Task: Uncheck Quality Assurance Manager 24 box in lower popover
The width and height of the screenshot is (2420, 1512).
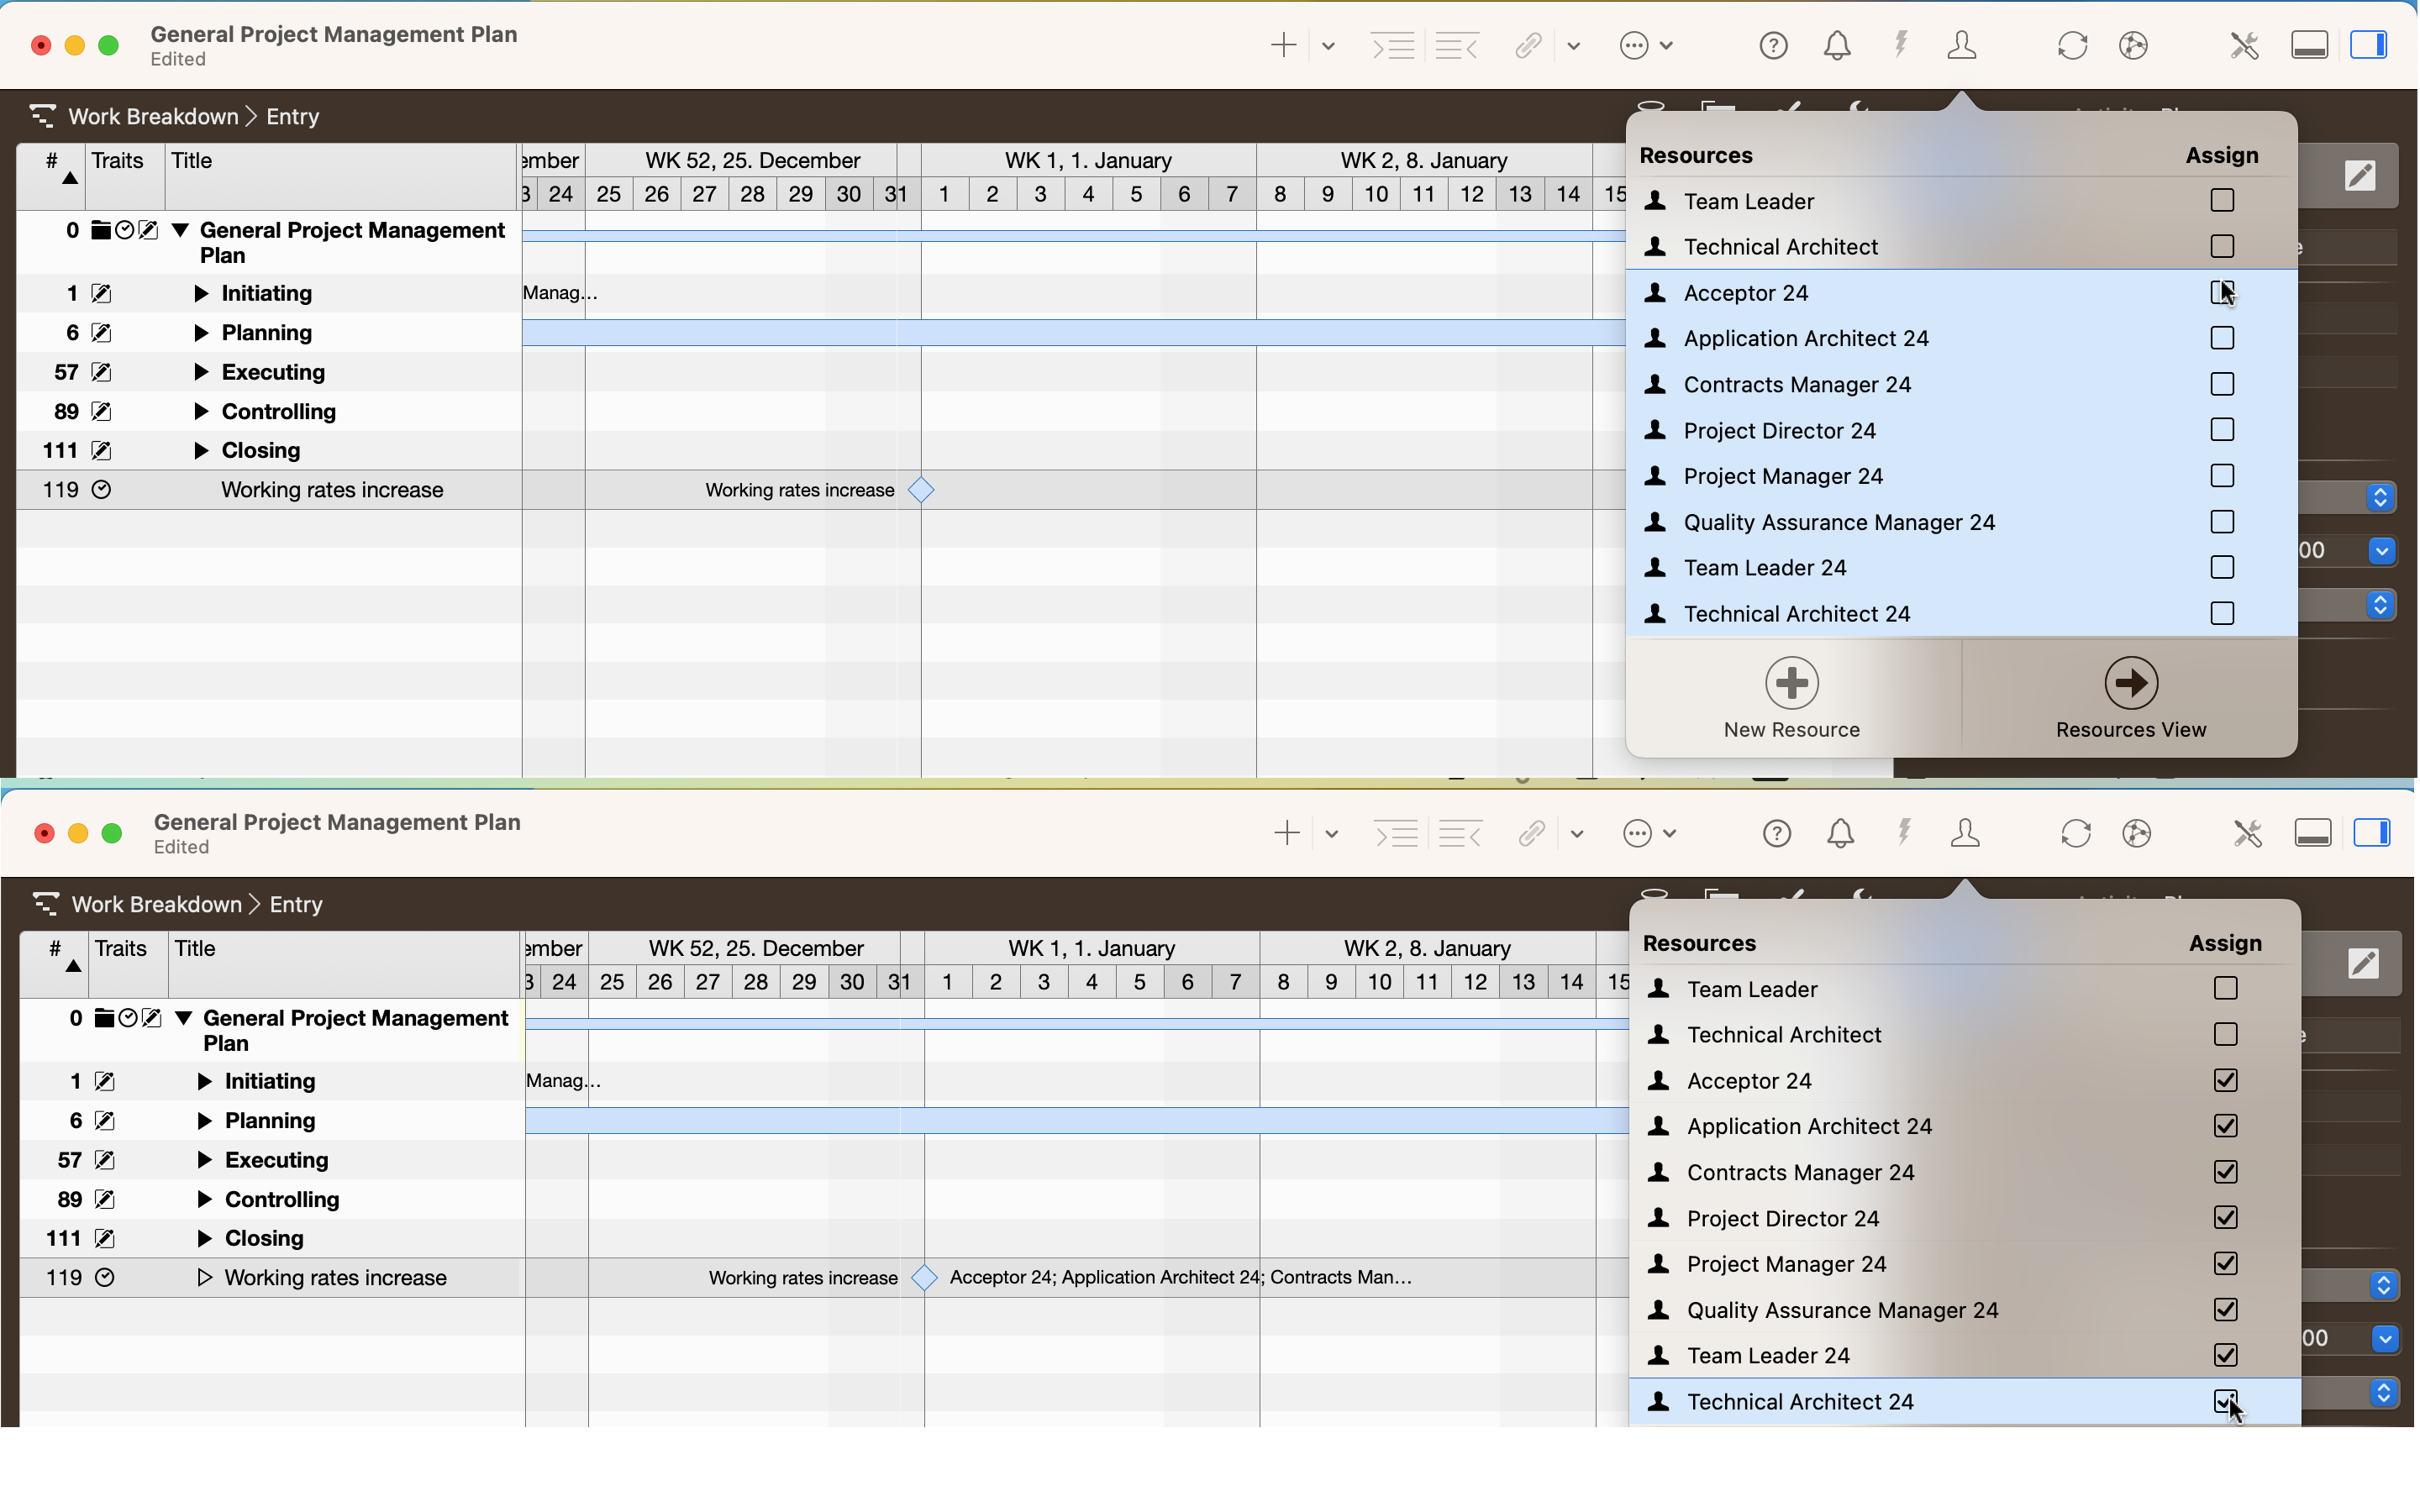Action: 2226,1309
